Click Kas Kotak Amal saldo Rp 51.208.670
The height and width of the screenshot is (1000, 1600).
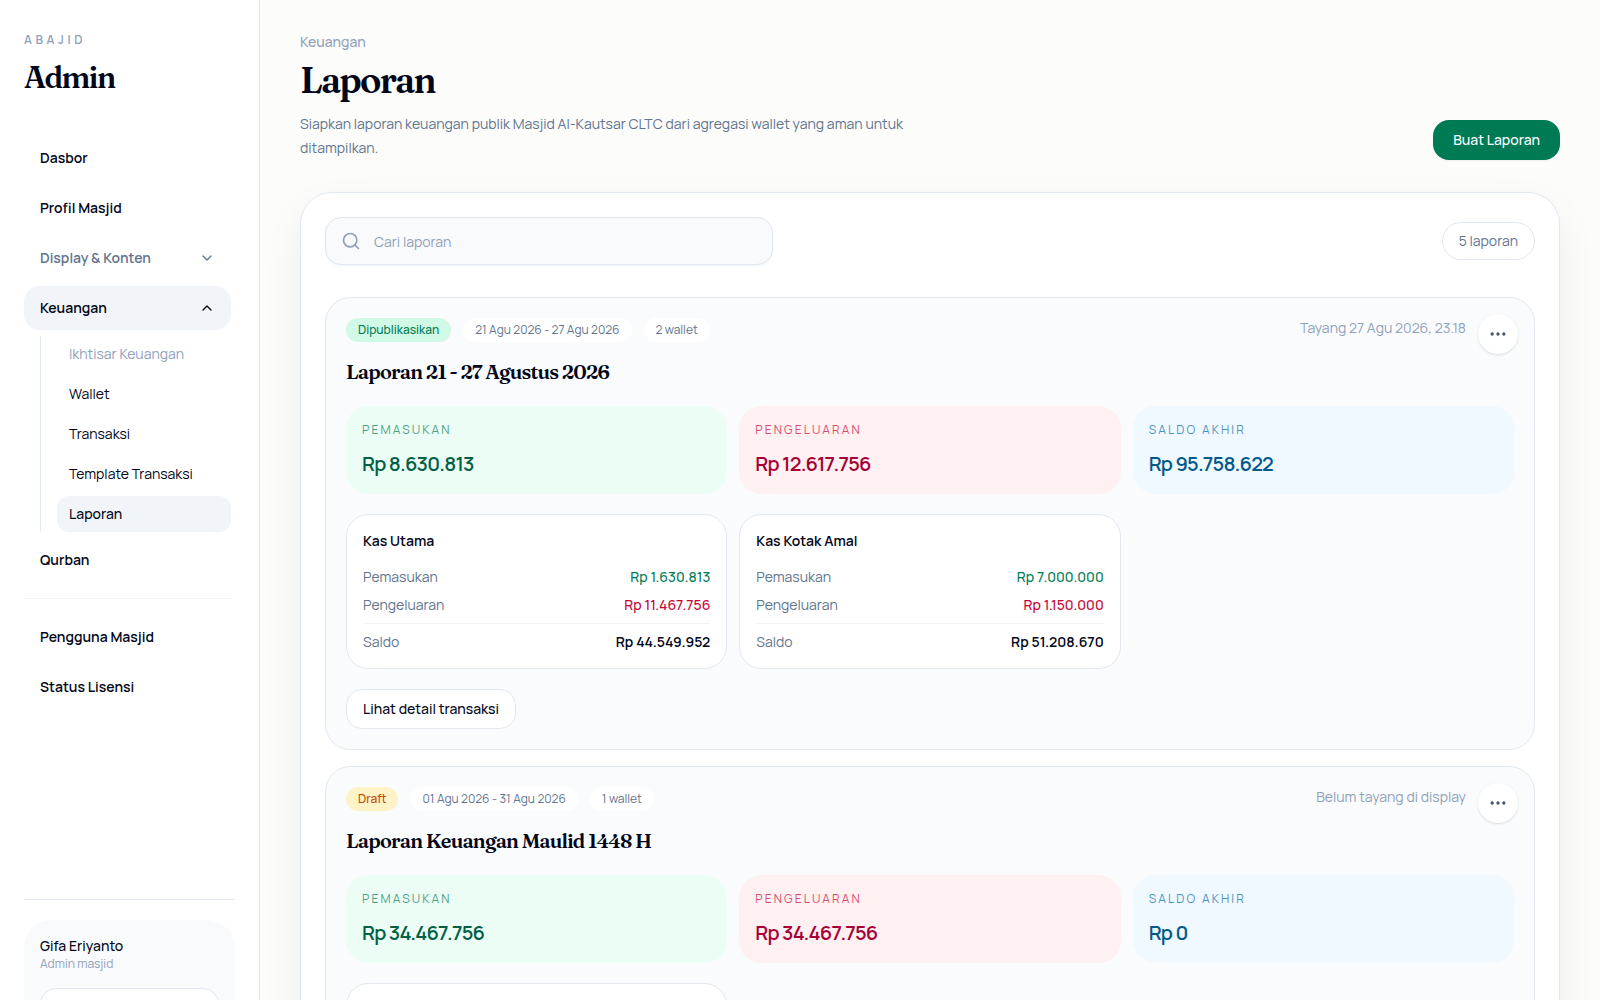click(x=1057, y=642)
